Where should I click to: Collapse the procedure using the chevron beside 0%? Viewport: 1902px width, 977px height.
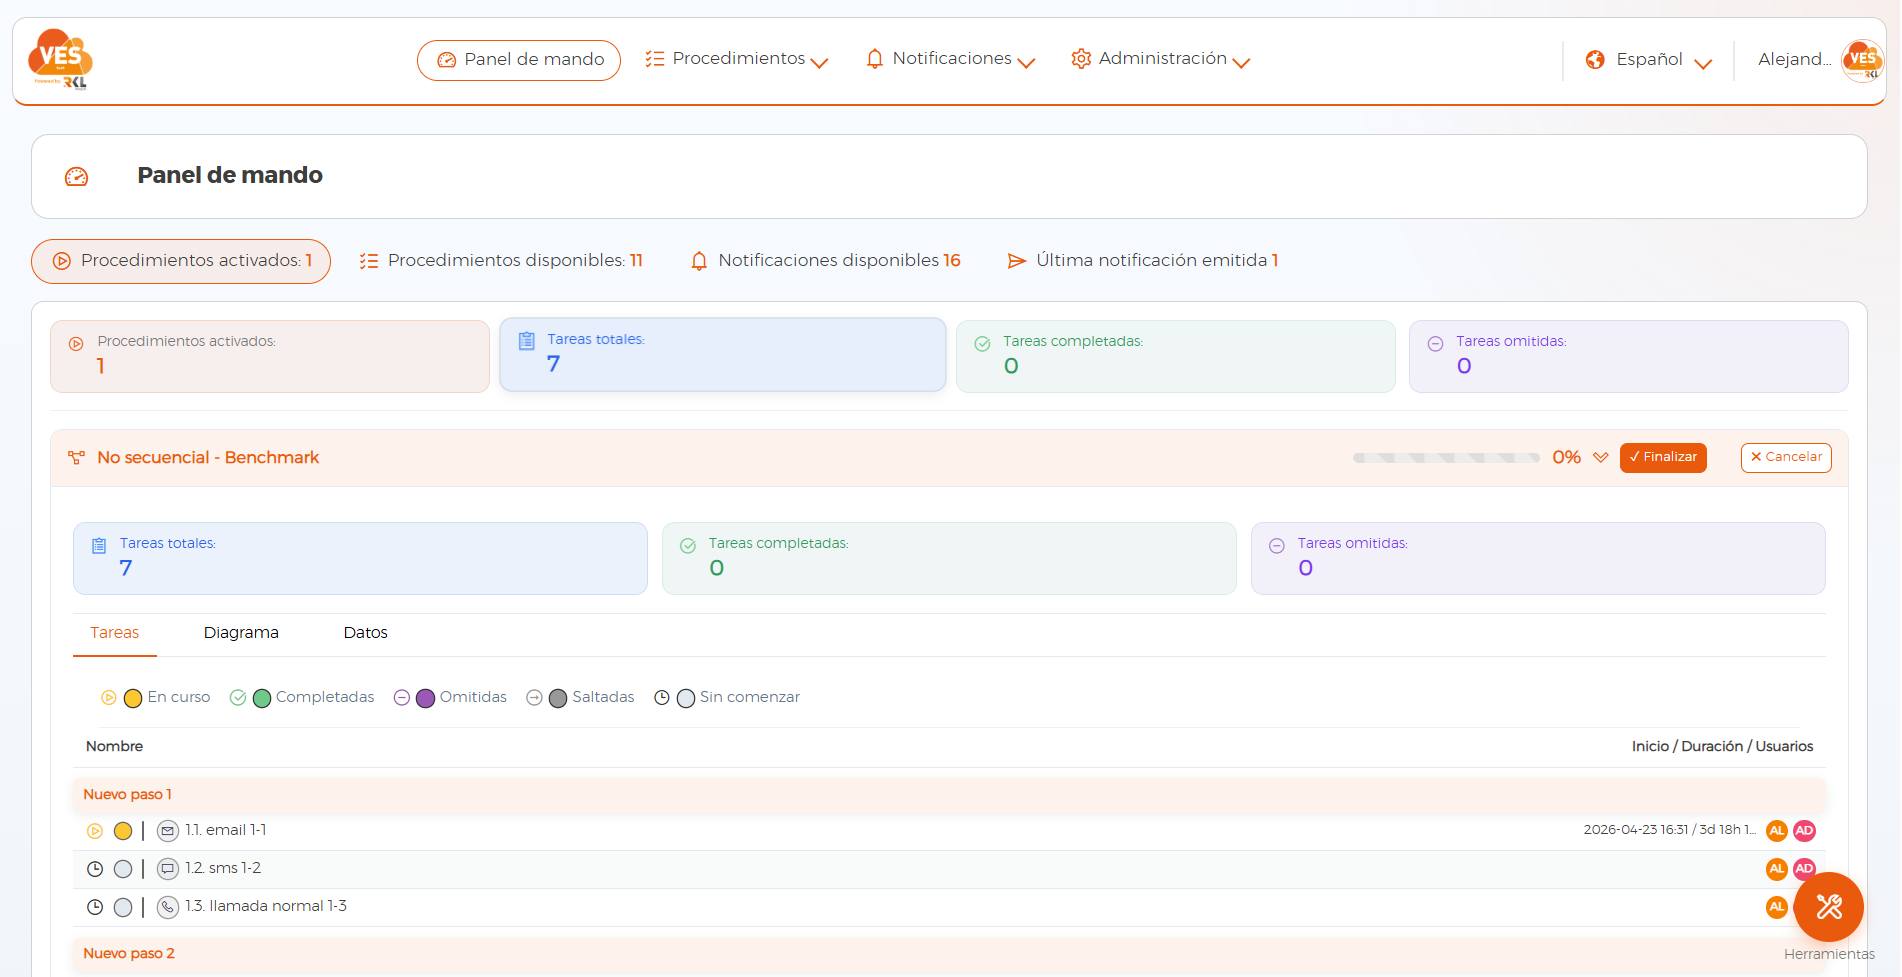pyautogui.click(x=1600, y=457)
